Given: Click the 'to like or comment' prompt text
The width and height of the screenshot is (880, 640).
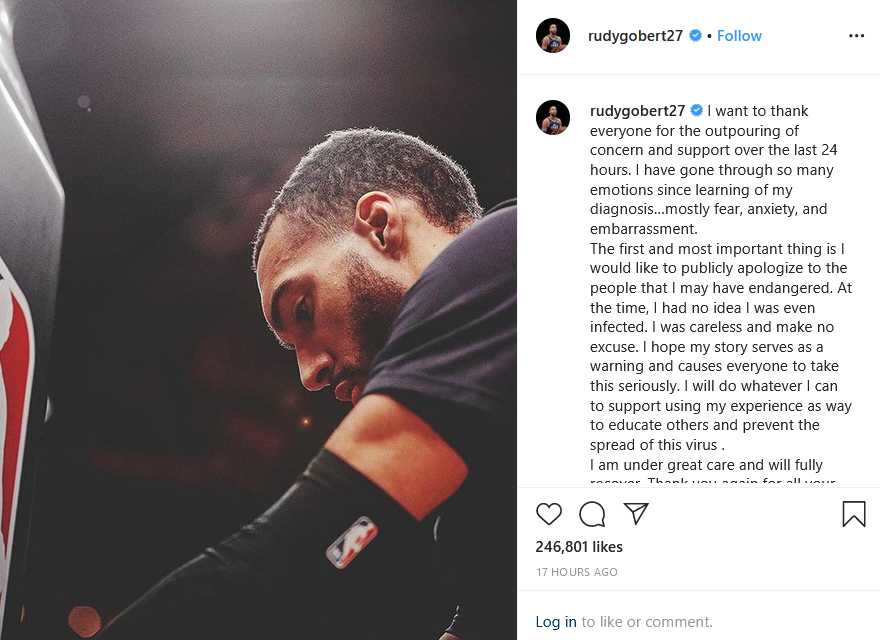Looking at the screenshot, I should [647, 621].
